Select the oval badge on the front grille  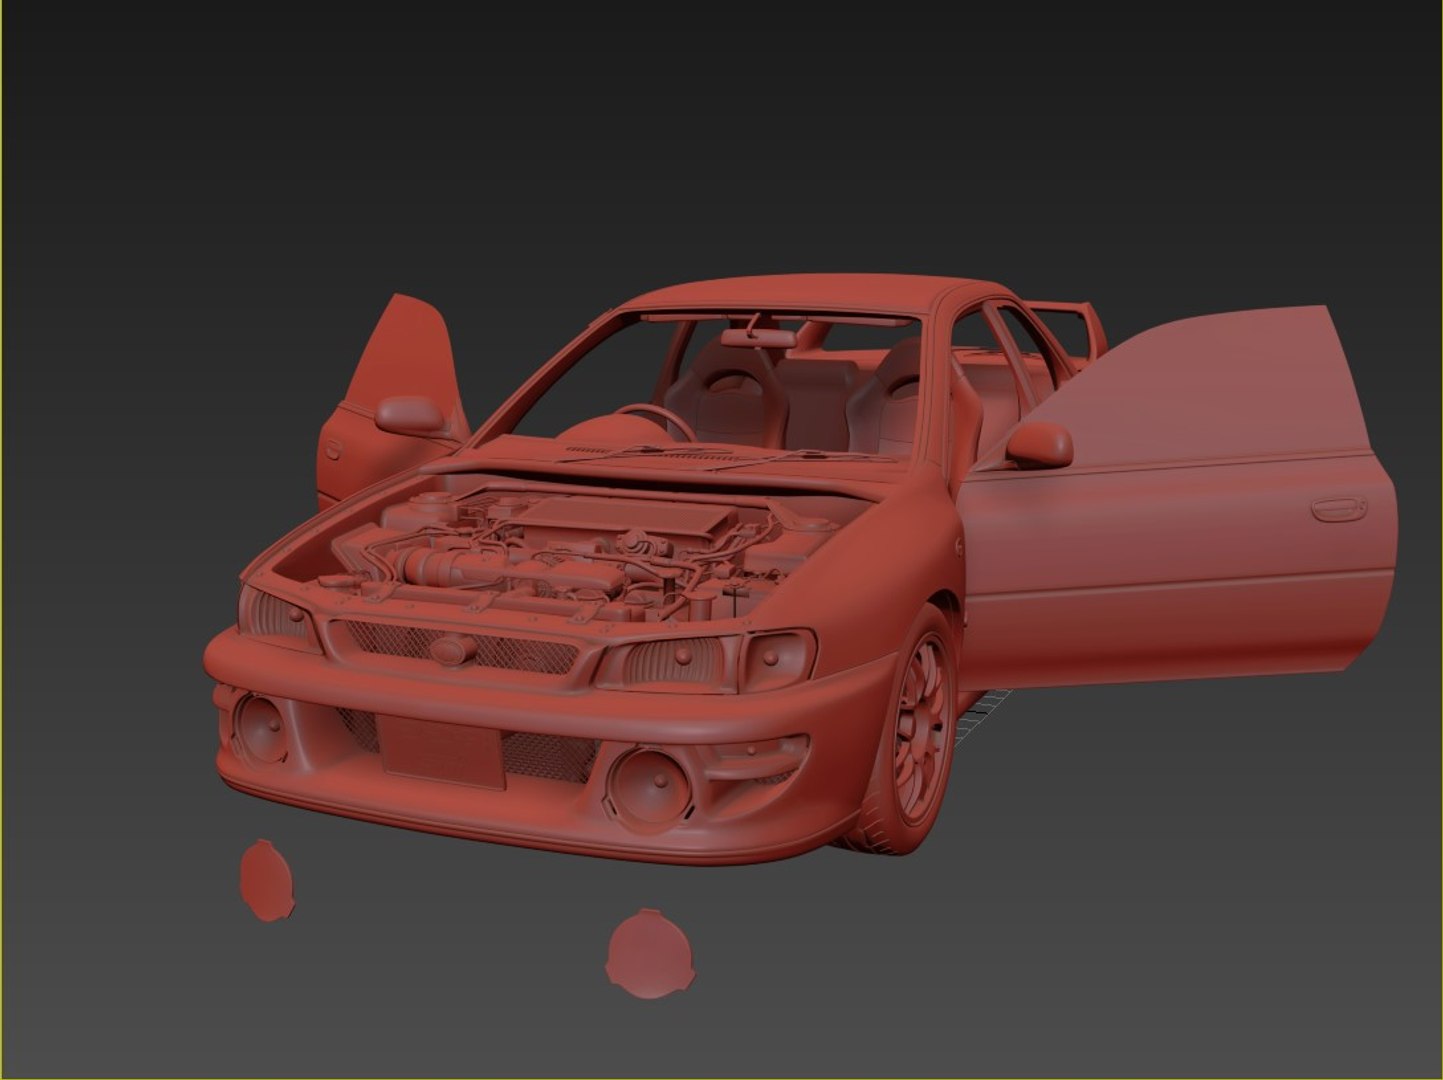[453, 651]
